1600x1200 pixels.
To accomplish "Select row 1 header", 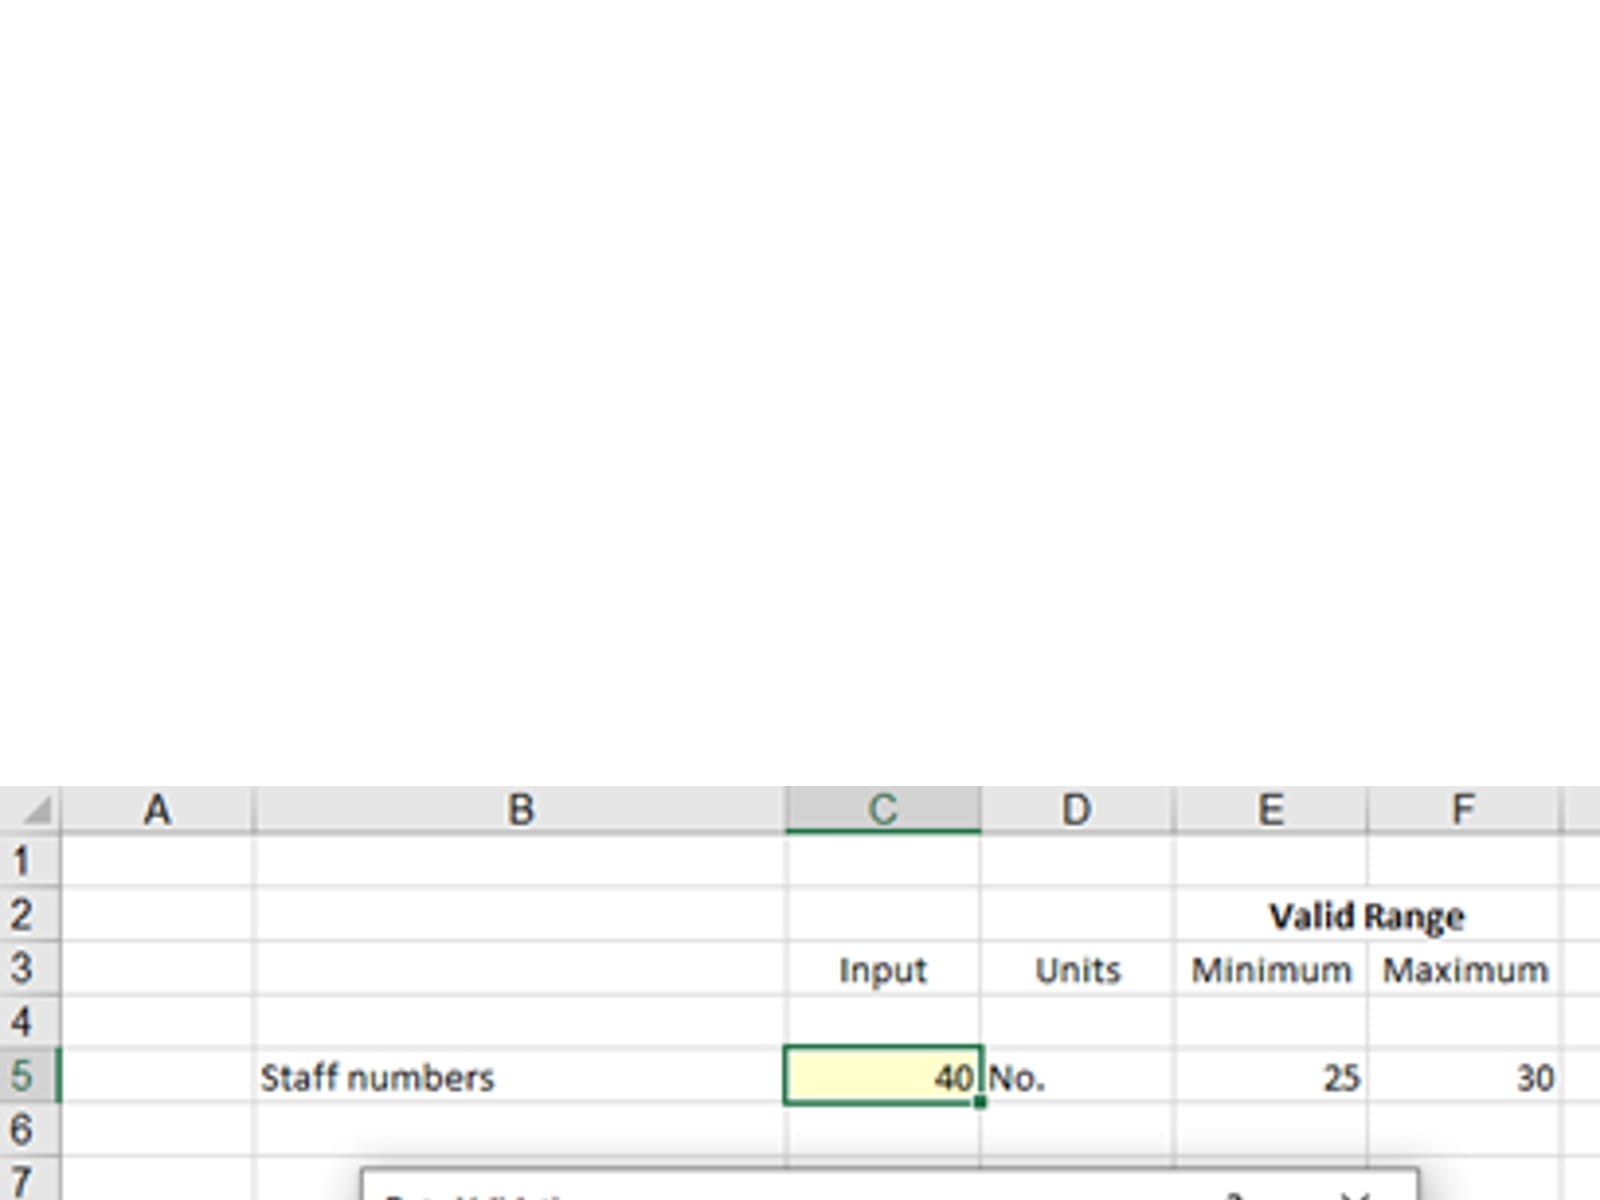I will click(x=24, y=861).
